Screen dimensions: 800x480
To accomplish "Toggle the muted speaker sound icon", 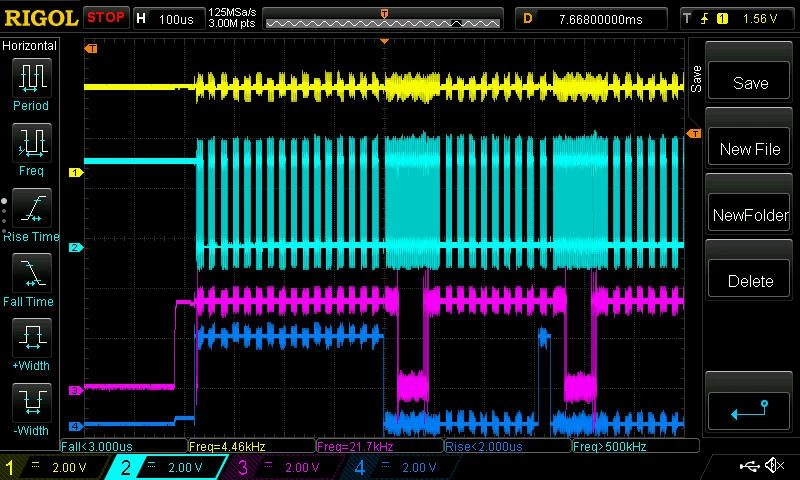I will pos(774,465).
